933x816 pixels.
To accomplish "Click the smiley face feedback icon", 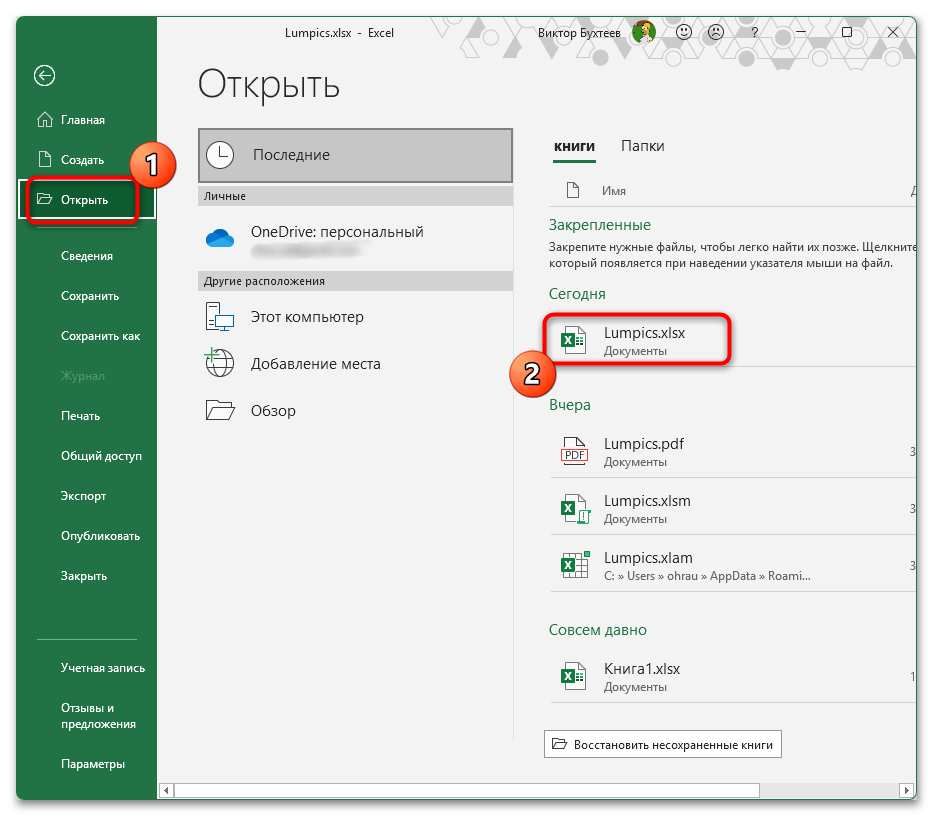I will 684,32.
